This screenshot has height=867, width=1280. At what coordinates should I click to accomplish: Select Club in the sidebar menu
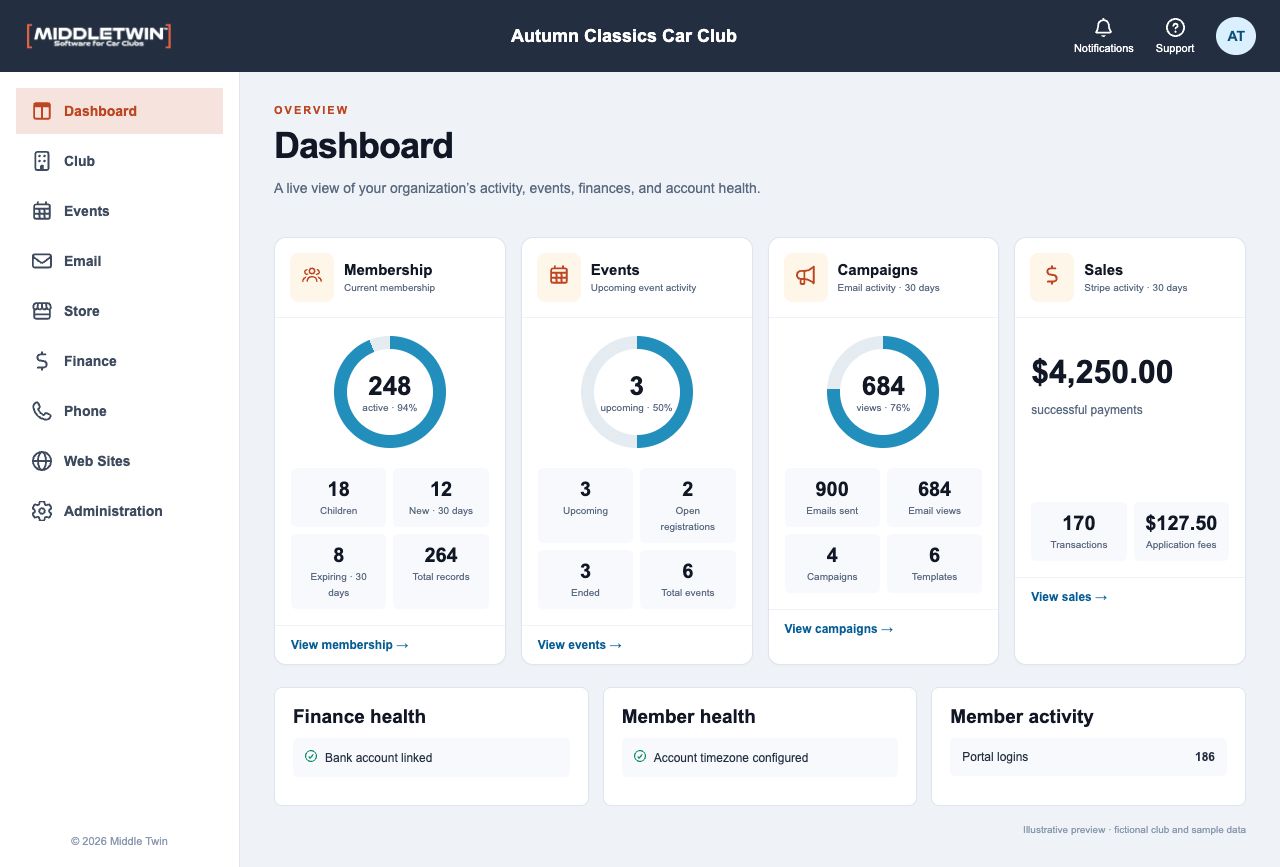[x=119, y=161]
